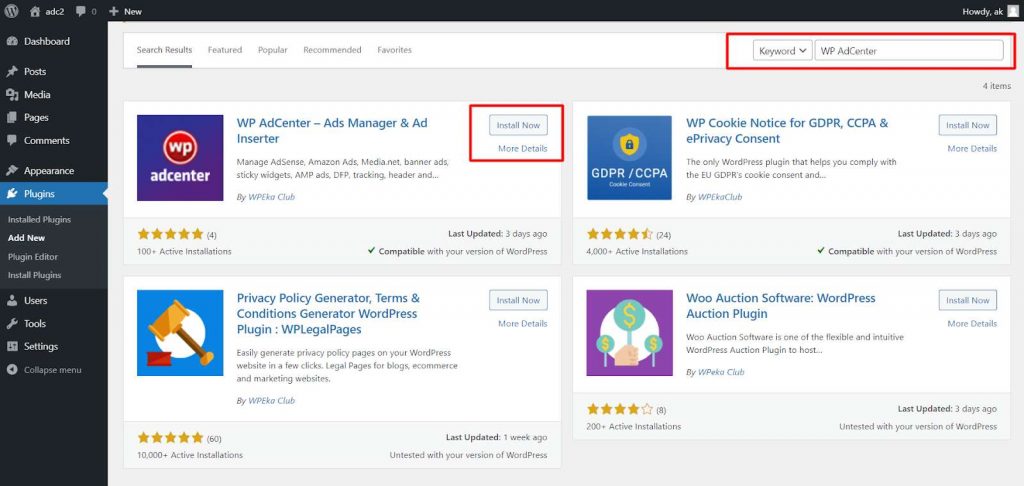Image resolution: width=1024 pixels, height=486 pixels.
Task: View More Details for WP Cookie Notice
Action: [x=972, y=148]
